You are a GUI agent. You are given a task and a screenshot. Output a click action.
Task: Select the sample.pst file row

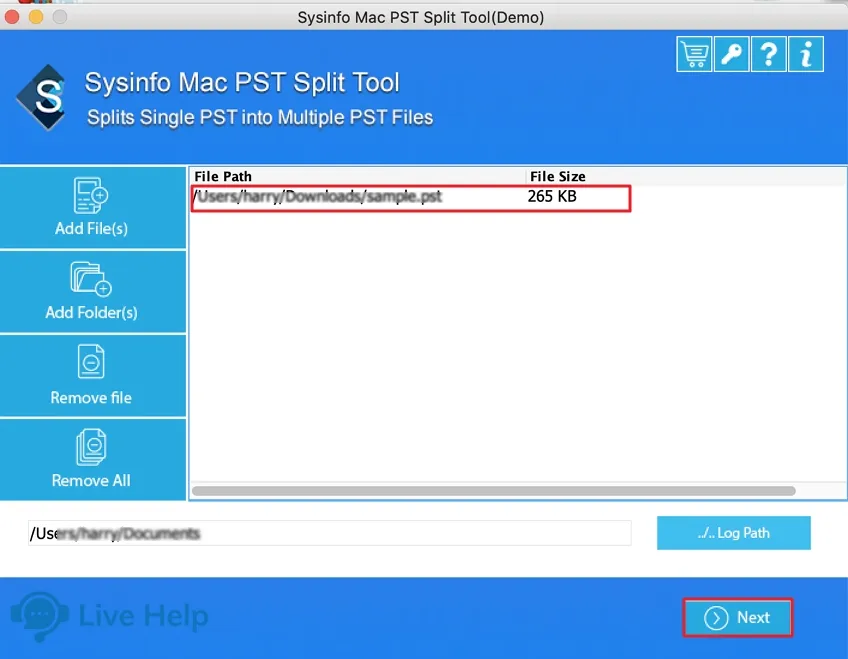(x=410, y=198)
